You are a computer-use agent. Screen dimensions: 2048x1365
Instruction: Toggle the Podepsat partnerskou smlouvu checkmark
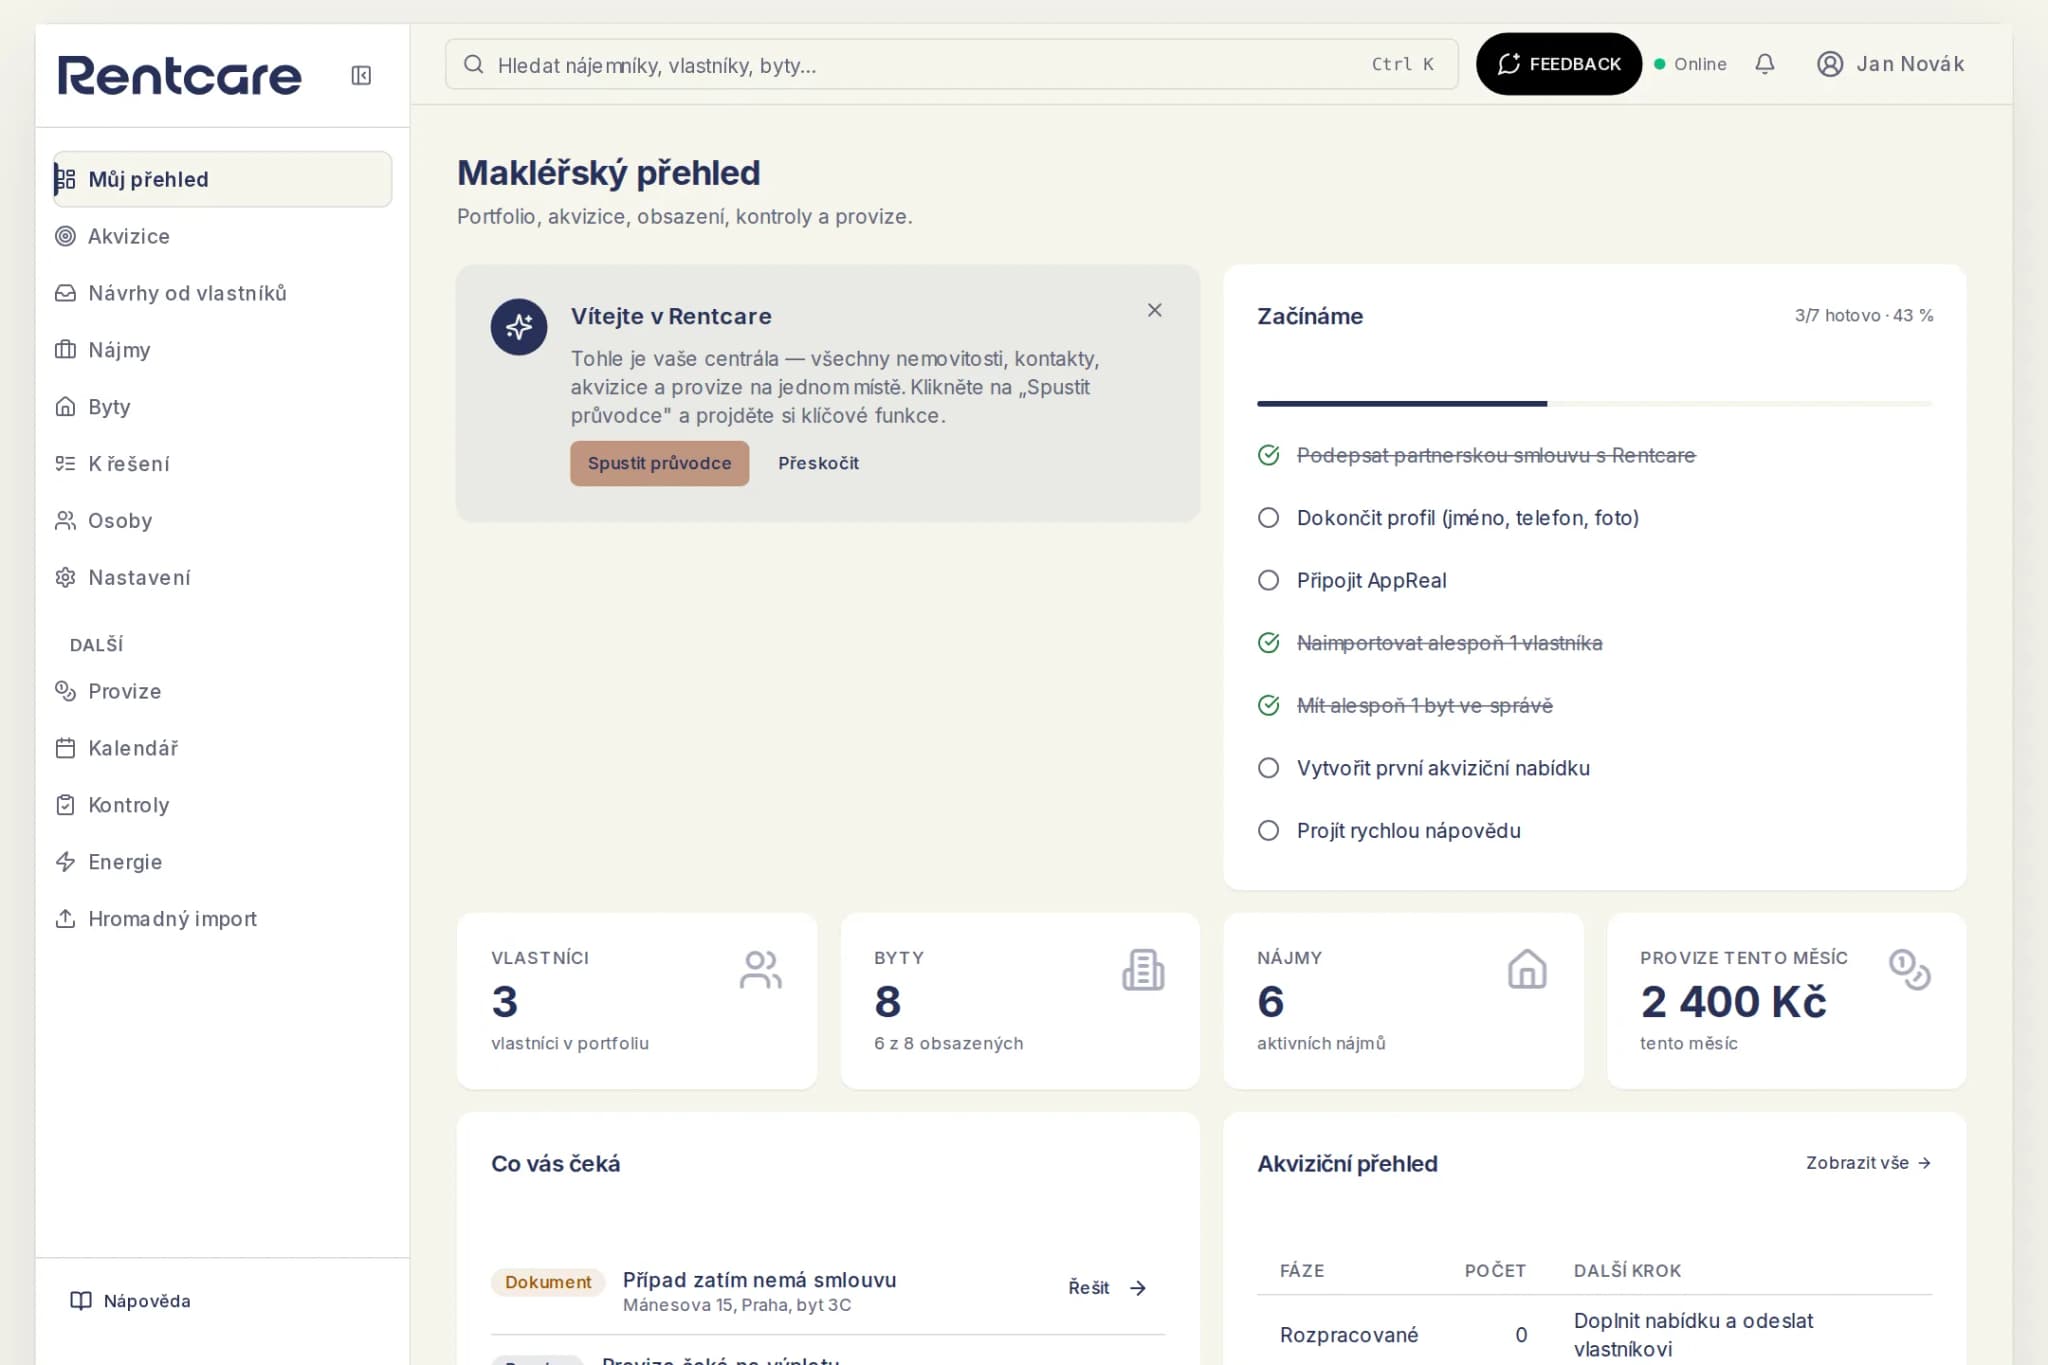tap(1268, 455)
